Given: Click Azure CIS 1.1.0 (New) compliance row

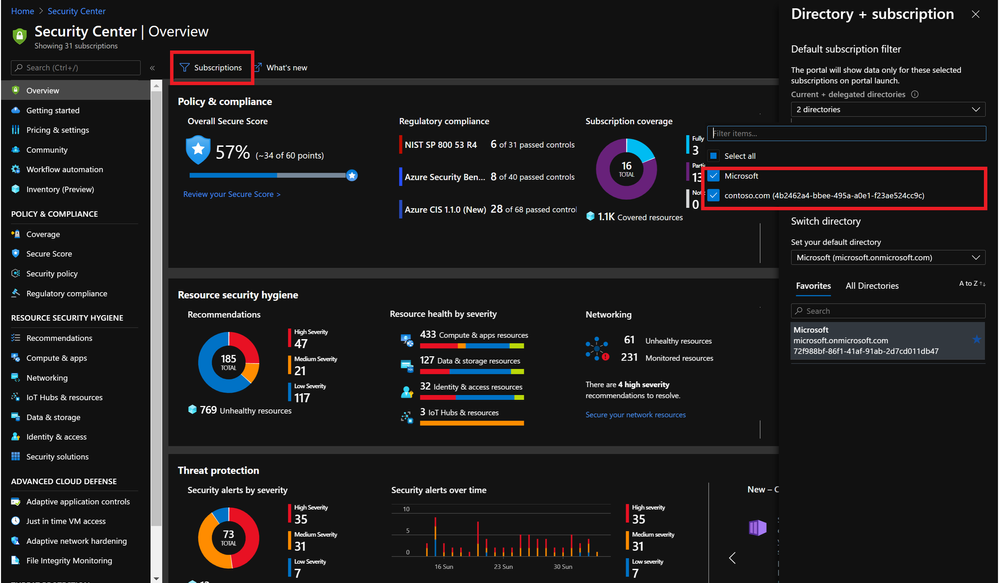Looking at the screenshot, I should tap(487, 209).
